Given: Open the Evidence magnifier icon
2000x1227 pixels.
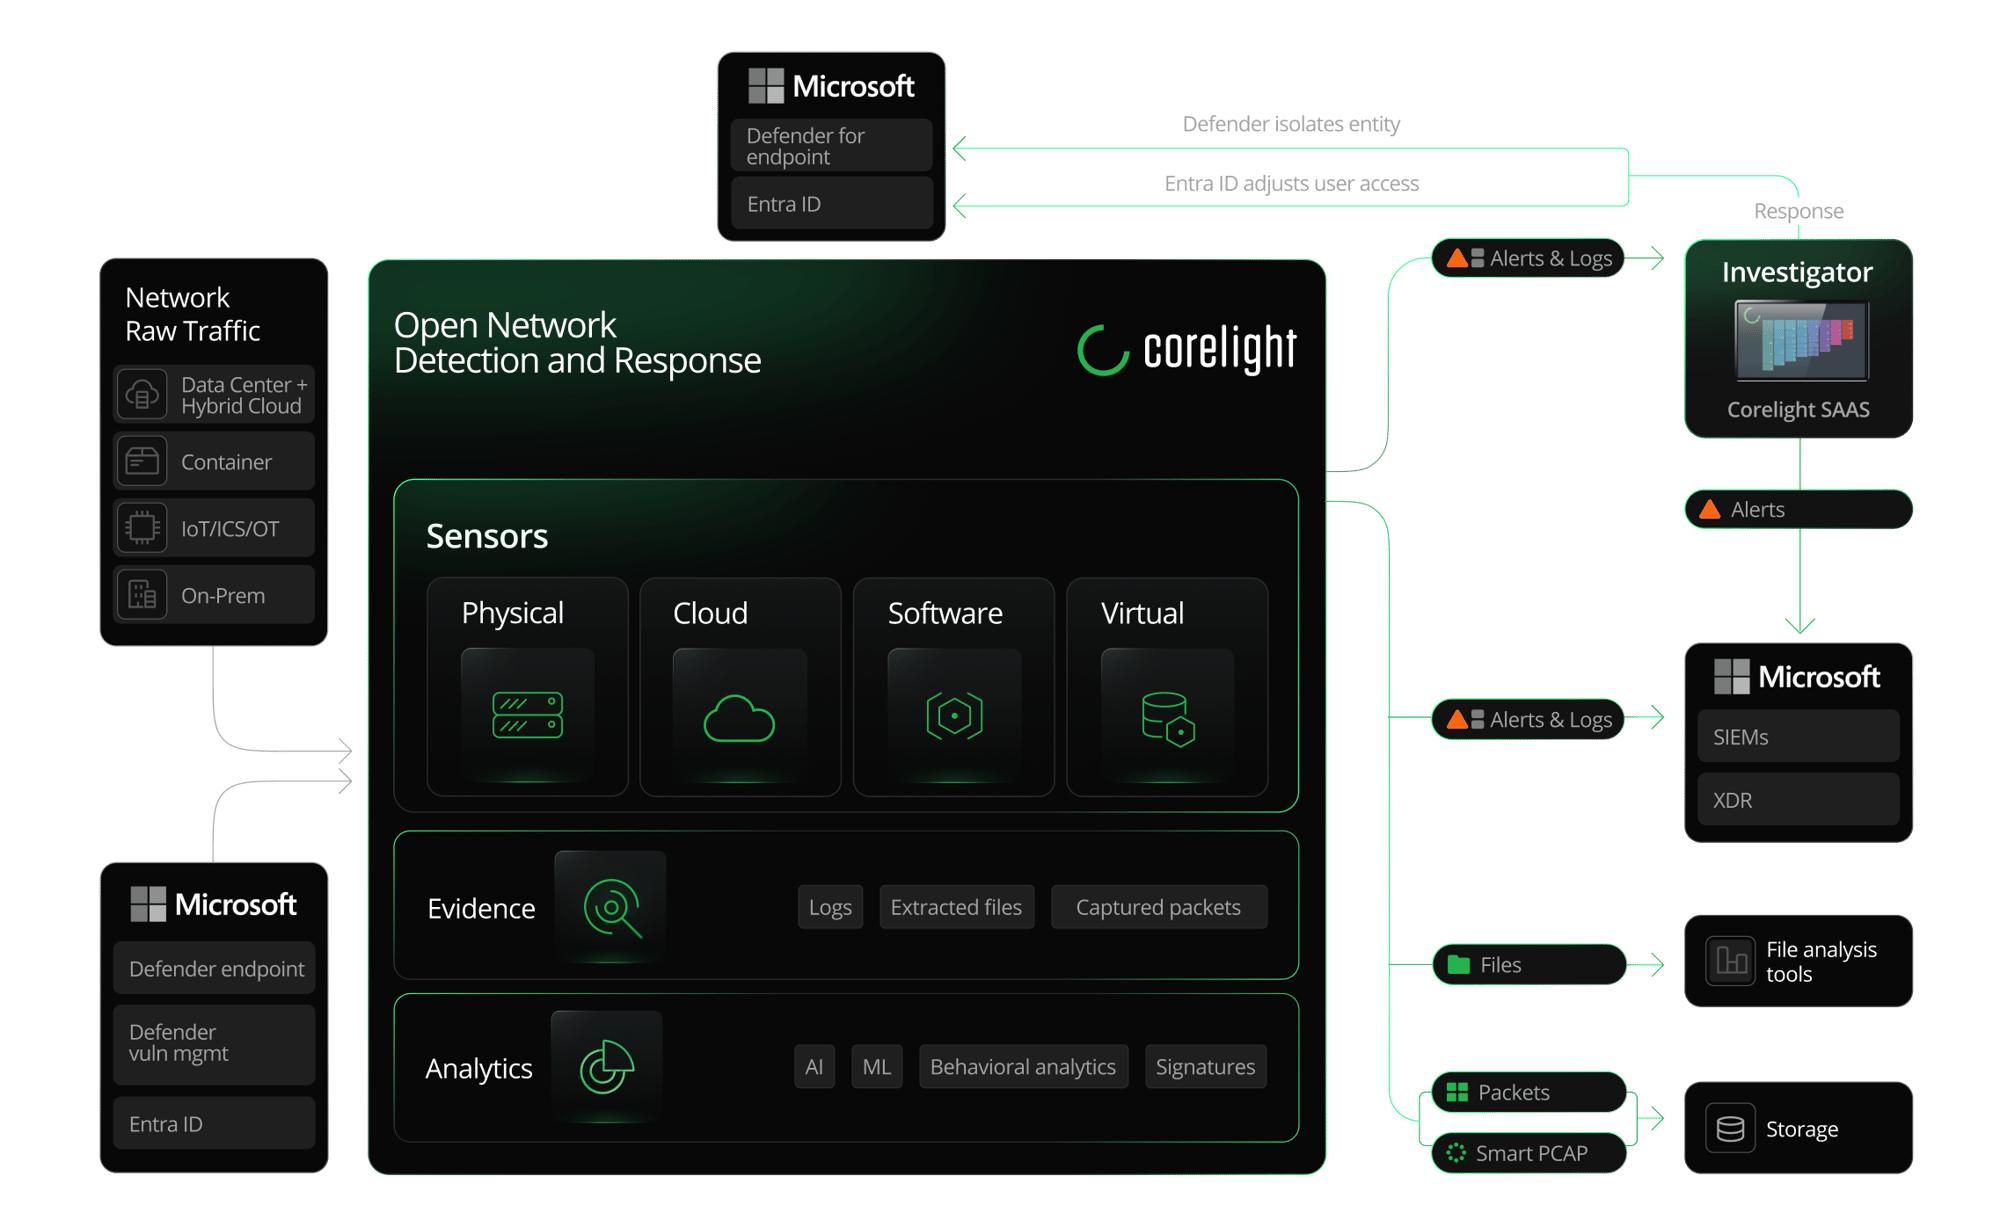Looking at the screenshot, I should click(x=609, y=906).
